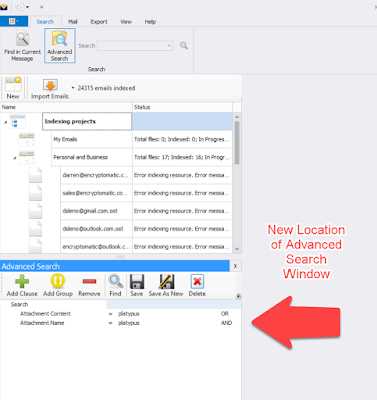
Task: Open the quick access toolbar customize arrow
Action: pyautogui.click(x=42, y=7)
